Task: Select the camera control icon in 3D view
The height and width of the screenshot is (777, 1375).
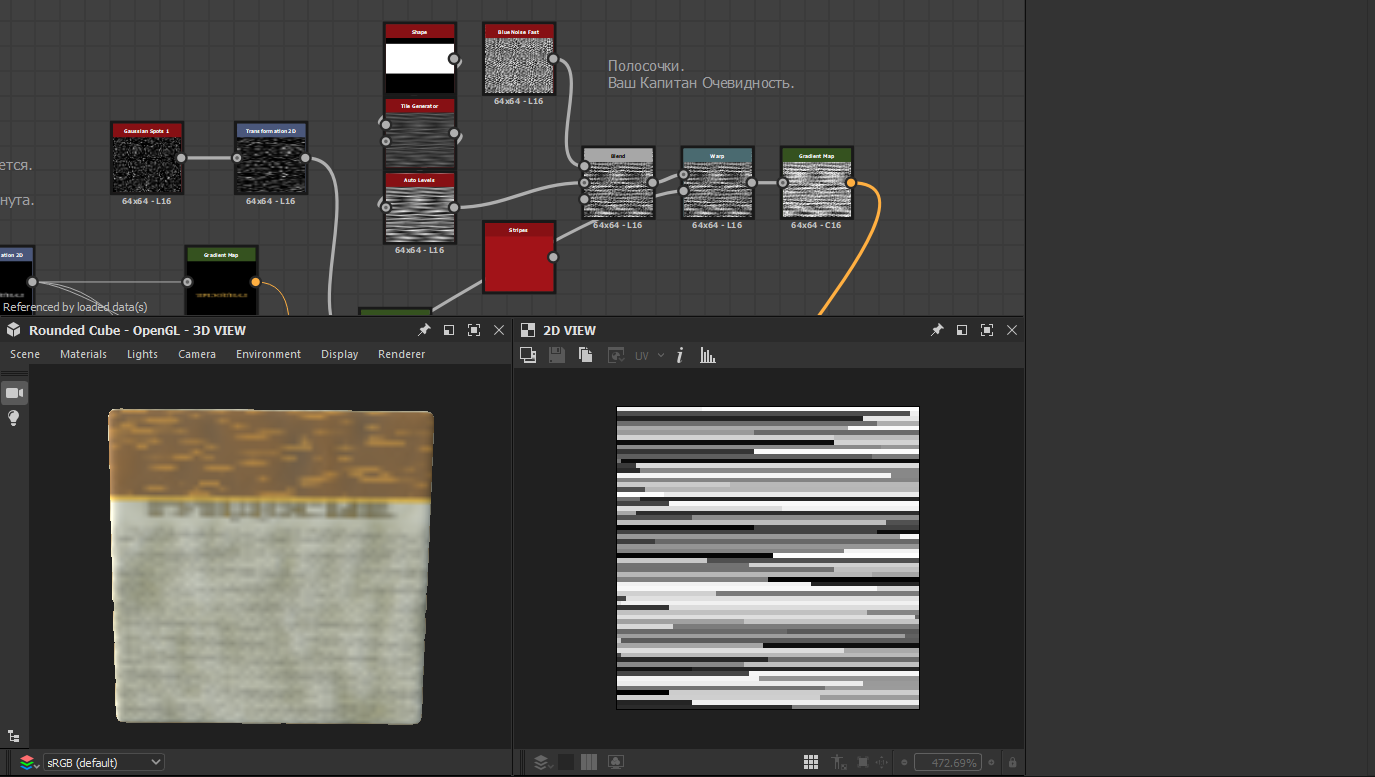Action: pos(14,393)
